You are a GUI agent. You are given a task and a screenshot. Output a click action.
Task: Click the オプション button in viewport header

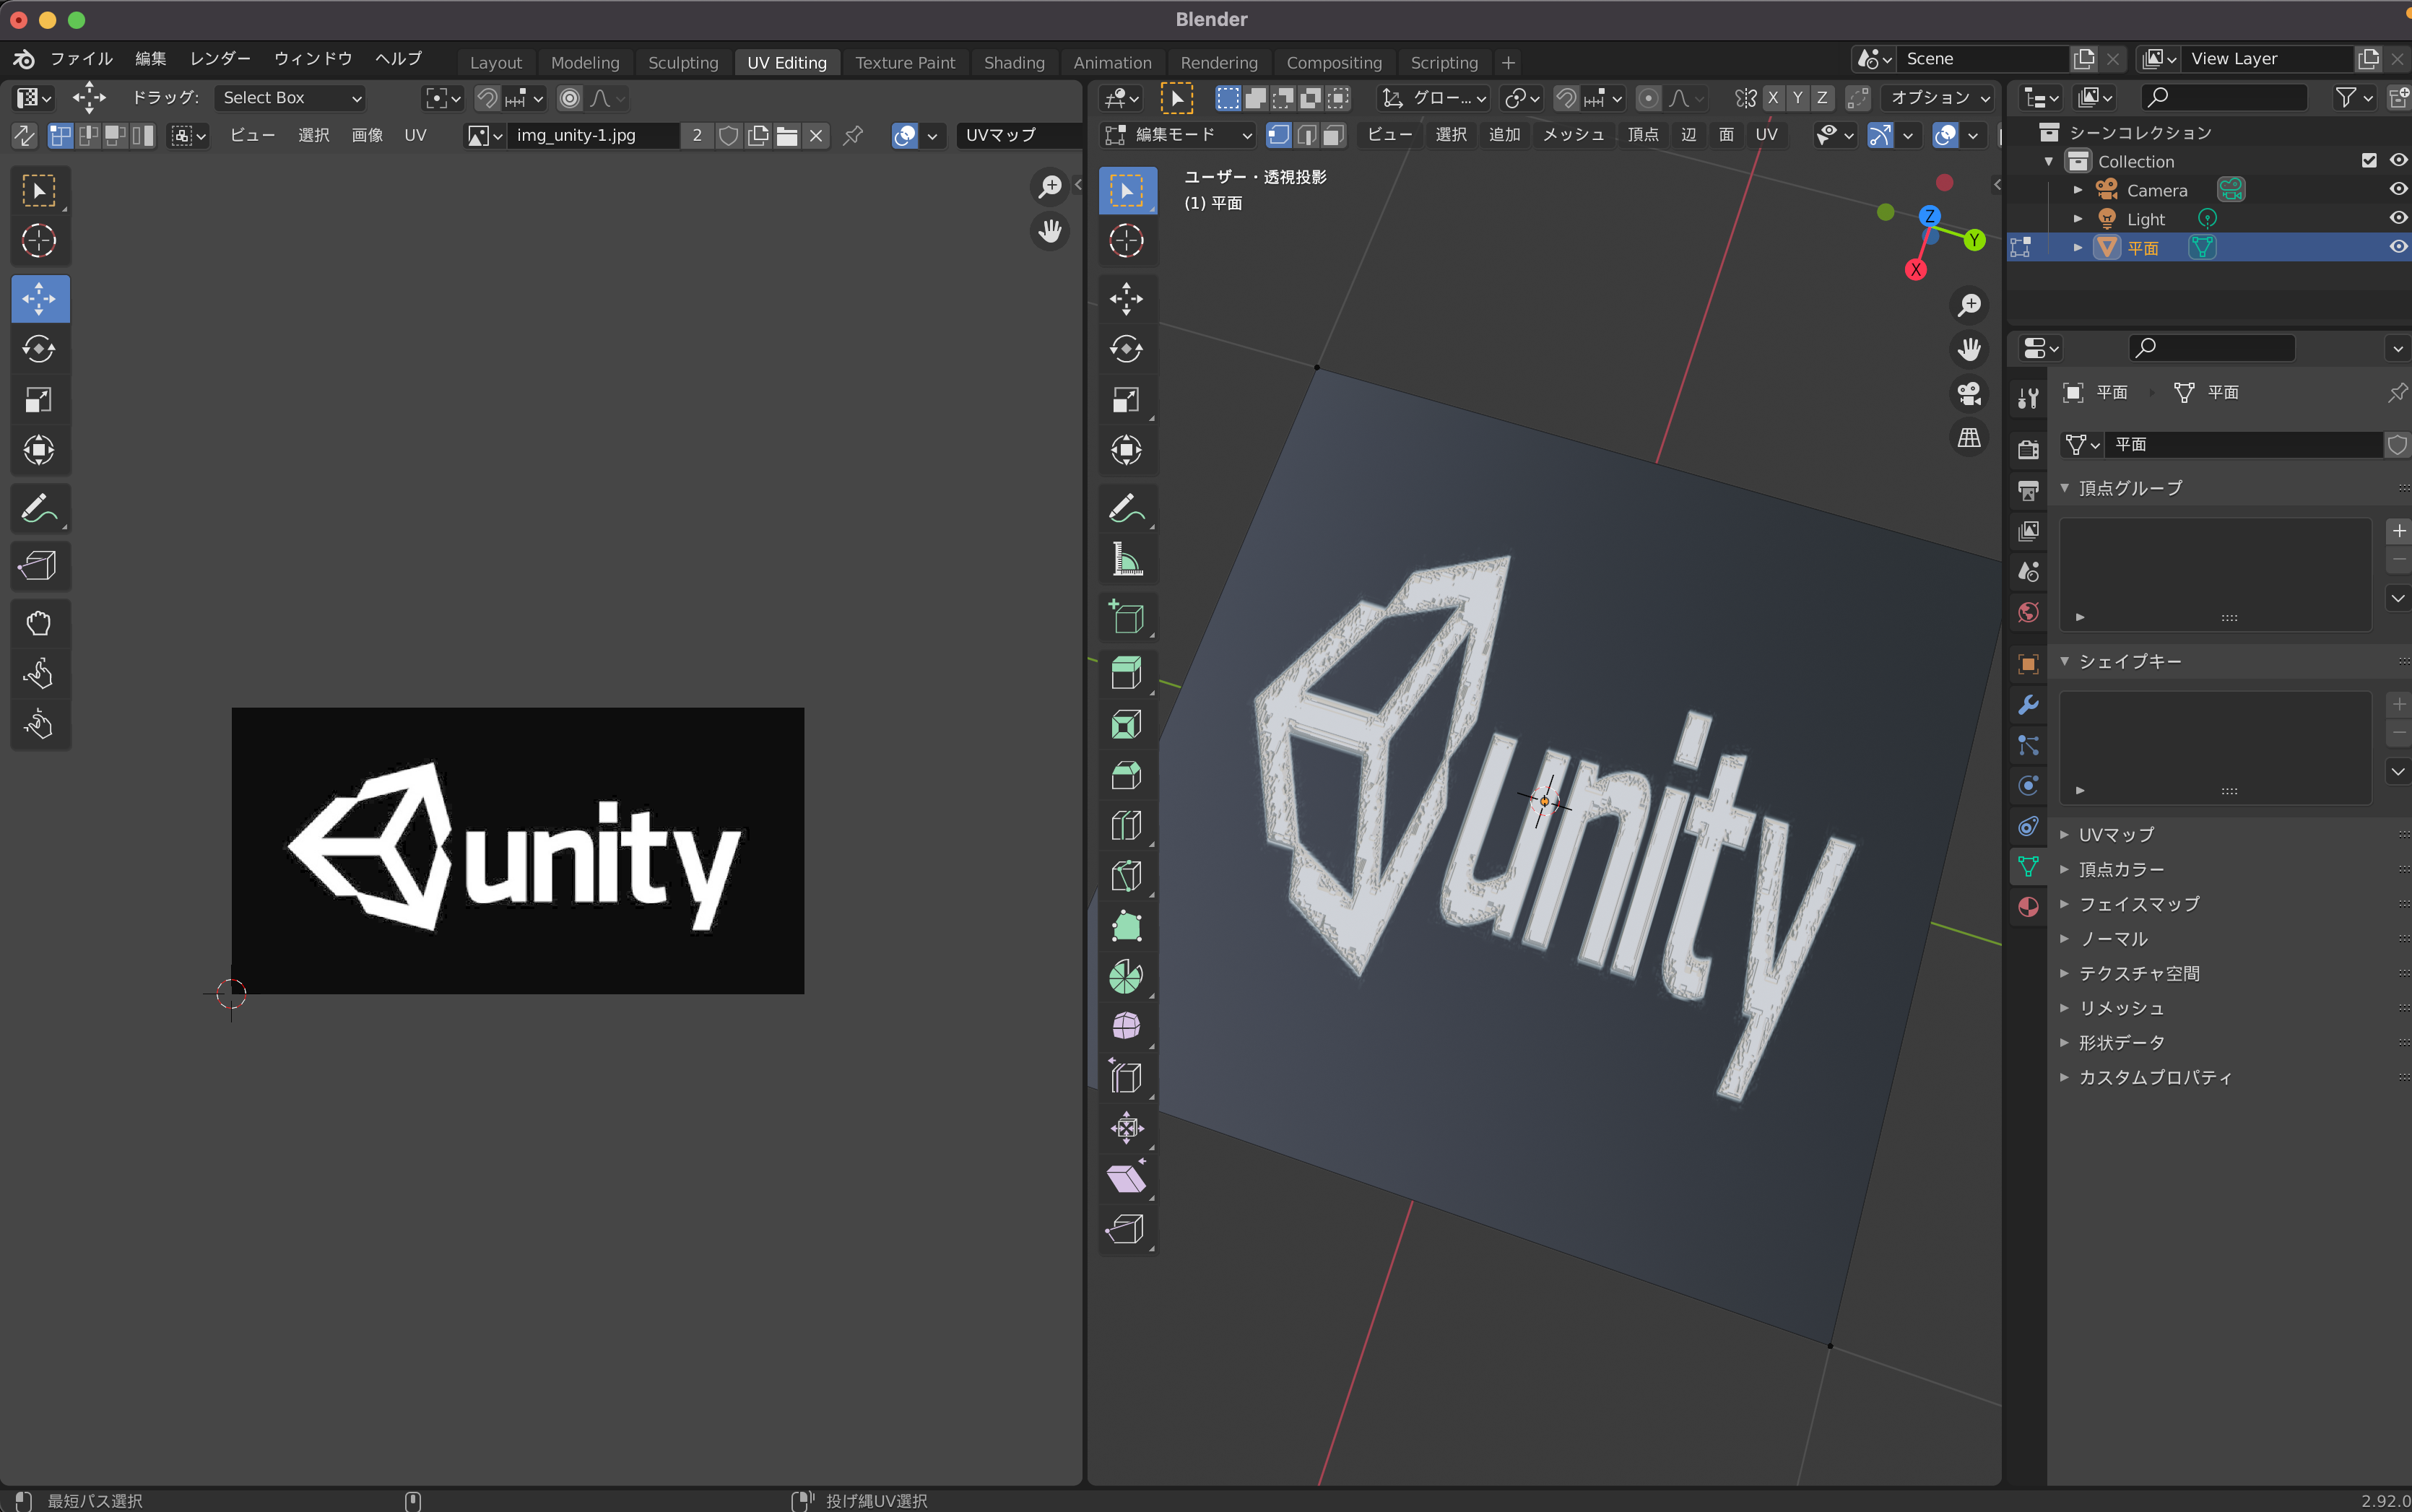tap(1938, 98)
